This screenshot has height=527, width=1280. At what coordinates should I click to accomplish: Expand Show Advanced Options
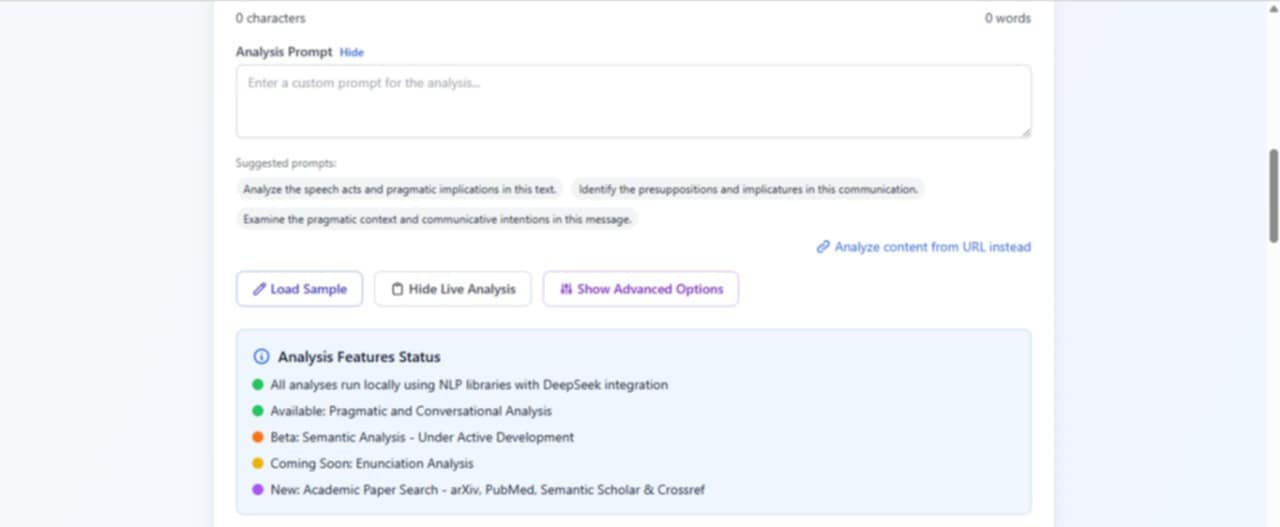pos(641,289)
